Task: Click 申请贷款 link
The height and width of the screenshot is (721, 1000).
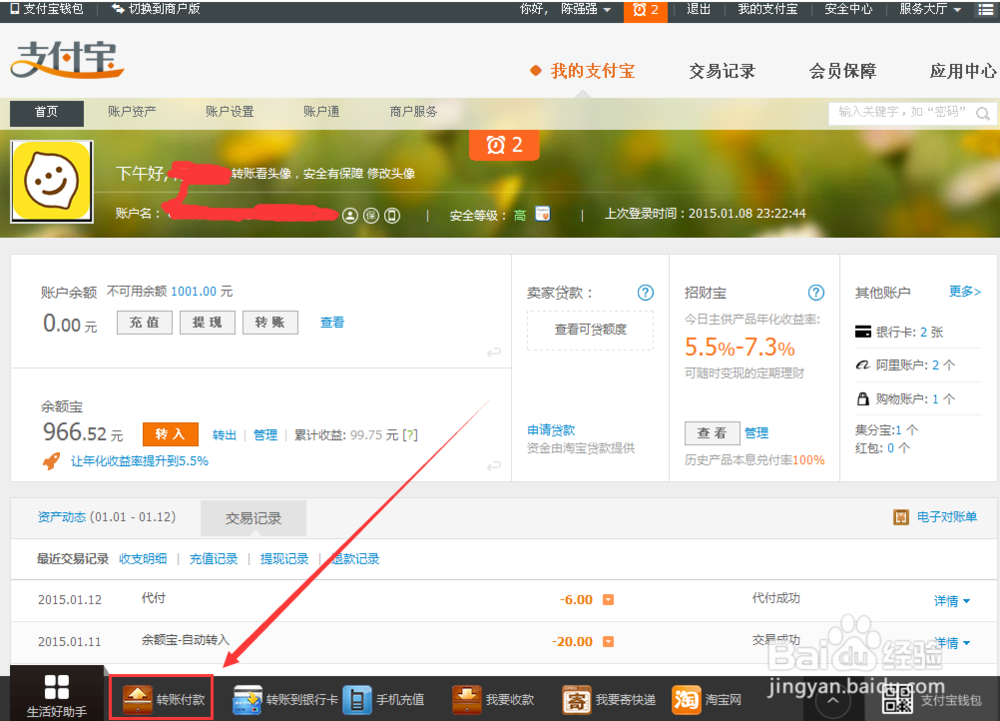Action: [x=551, y=430]
